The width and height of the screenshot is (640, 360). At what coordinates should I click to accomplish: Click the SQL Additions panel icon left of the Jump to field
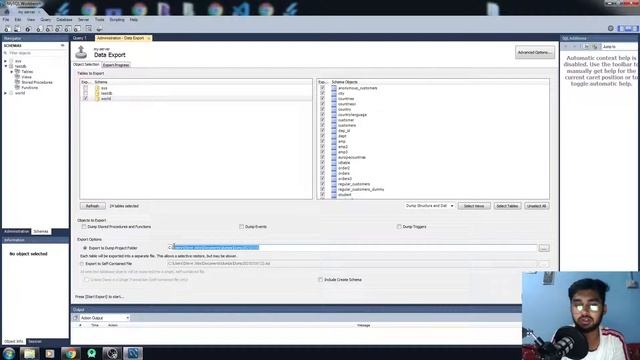(595, 47)
